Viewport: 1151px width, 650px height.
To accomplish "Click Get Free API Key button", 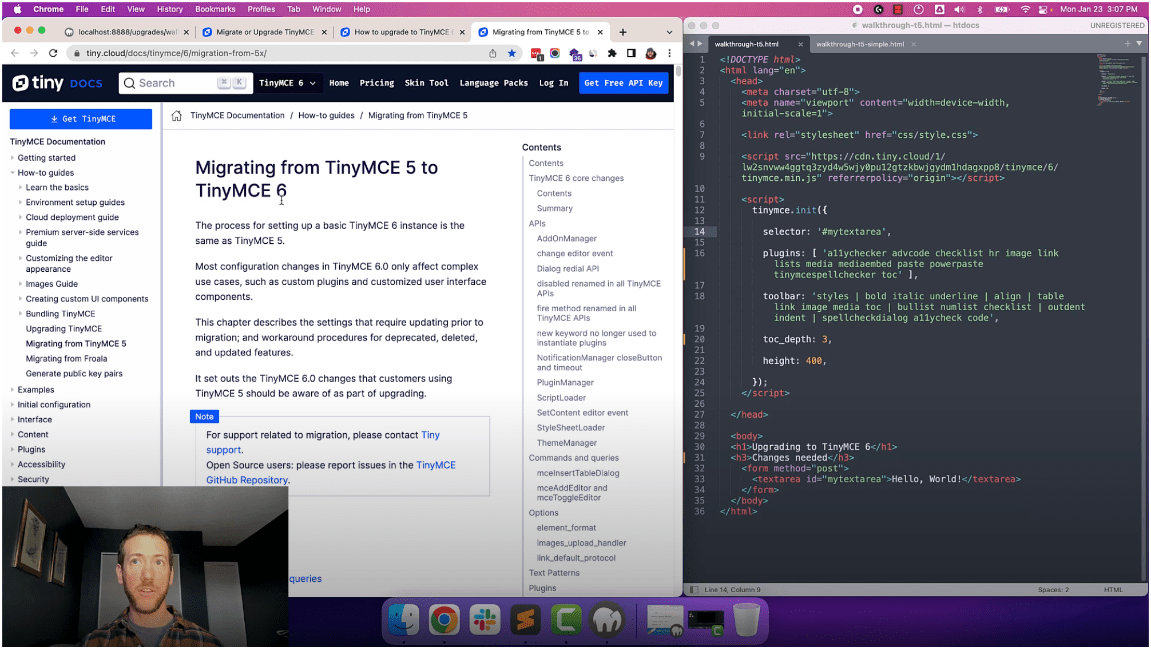I will pyautogui.click(x=623, y=83).
